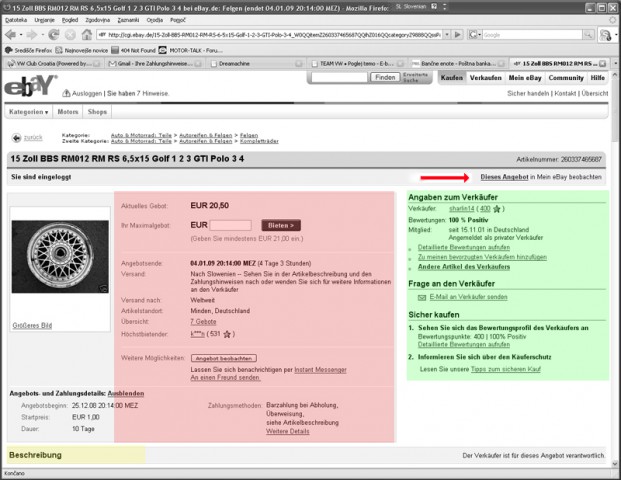Viewport: 621px width, 480px height.
Task: Open Središče Firefox bookmark
Action: click(x=28, y=50)
